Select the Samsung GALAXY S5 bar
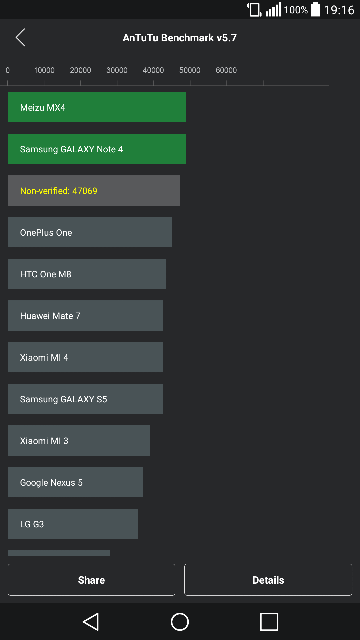This screenshot has height=640, width=360. click(85, 399)
